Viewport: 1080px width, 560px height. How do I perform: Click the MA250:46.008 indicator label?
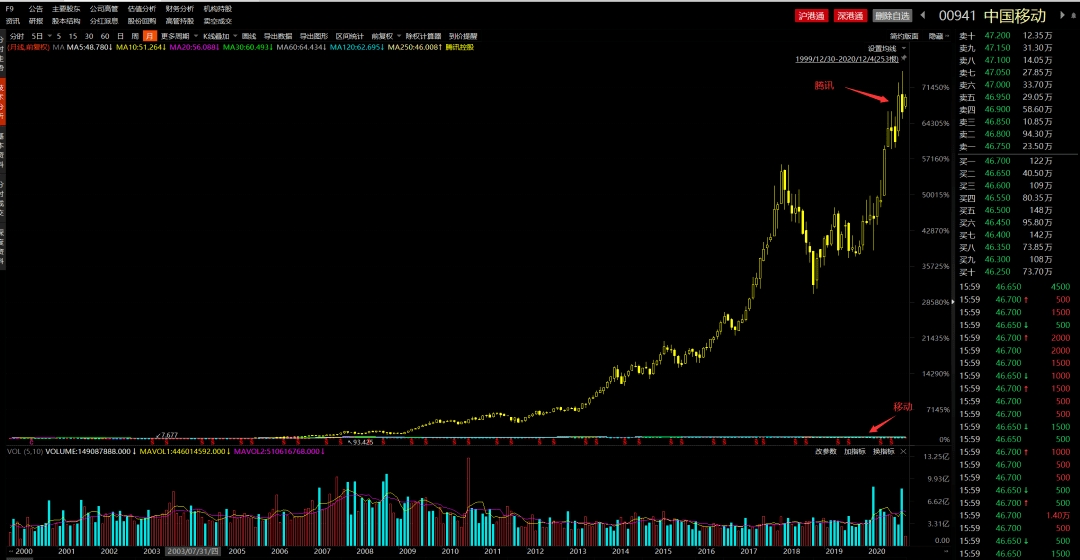(414, 48)
